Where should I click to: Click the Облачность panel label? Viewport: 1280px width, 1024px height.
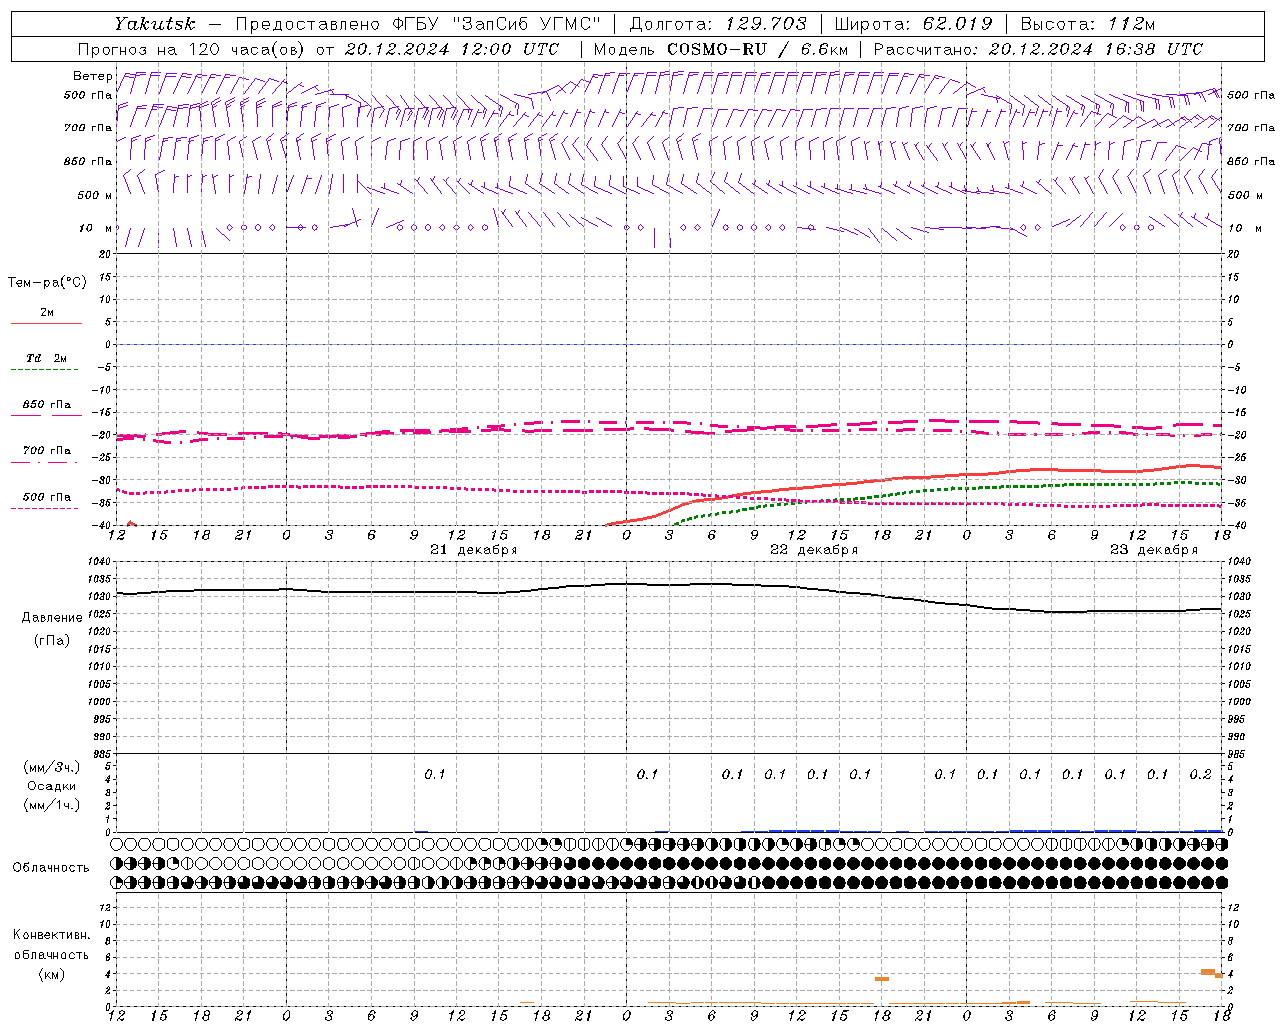coord(51,868)
